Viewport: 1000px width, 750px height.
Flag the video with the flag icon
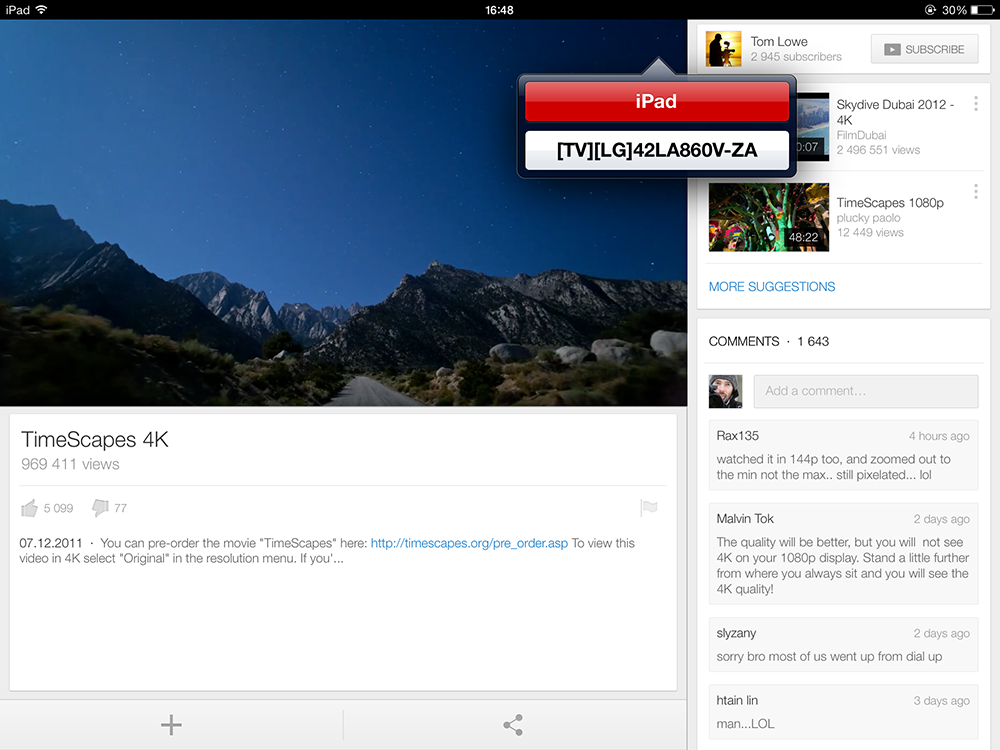point(649,508)
